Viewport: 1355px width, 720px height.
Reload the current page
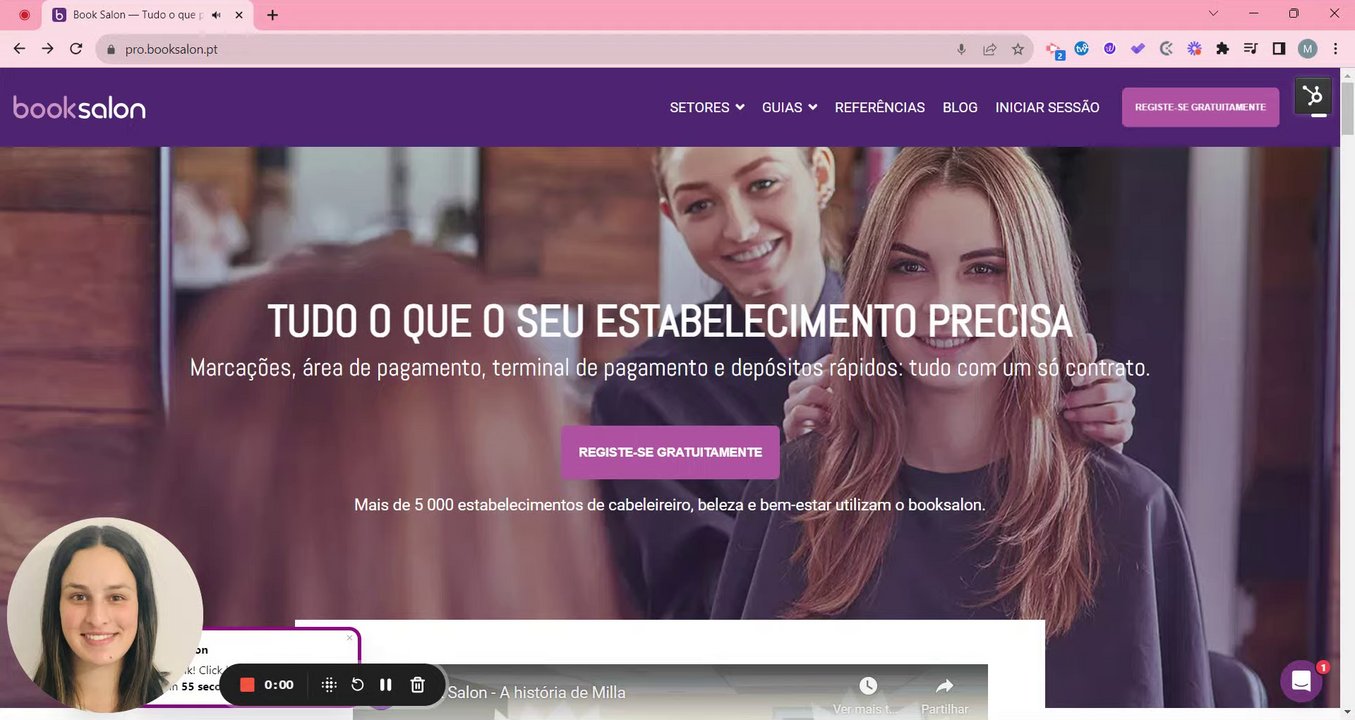pyautogui.click(x=76, y=49)
